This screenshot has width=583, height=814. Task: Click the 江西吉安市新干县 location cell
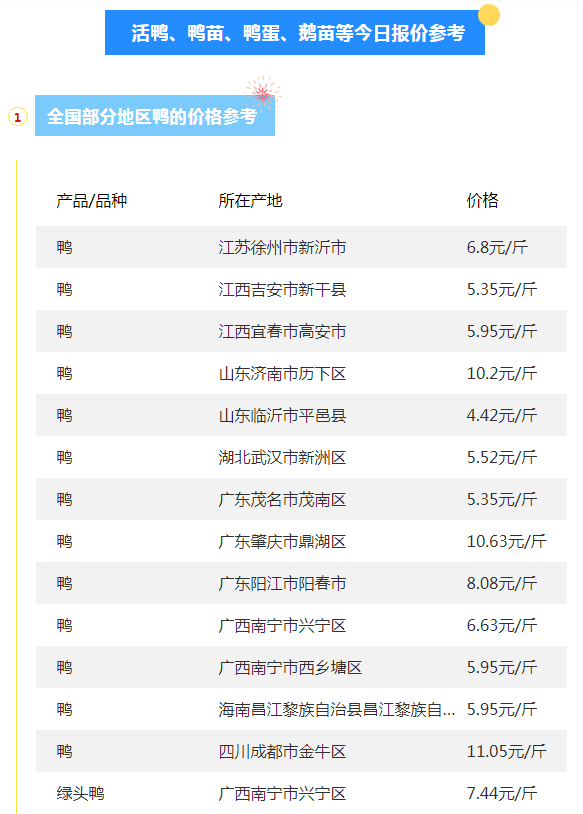(282, 289)
